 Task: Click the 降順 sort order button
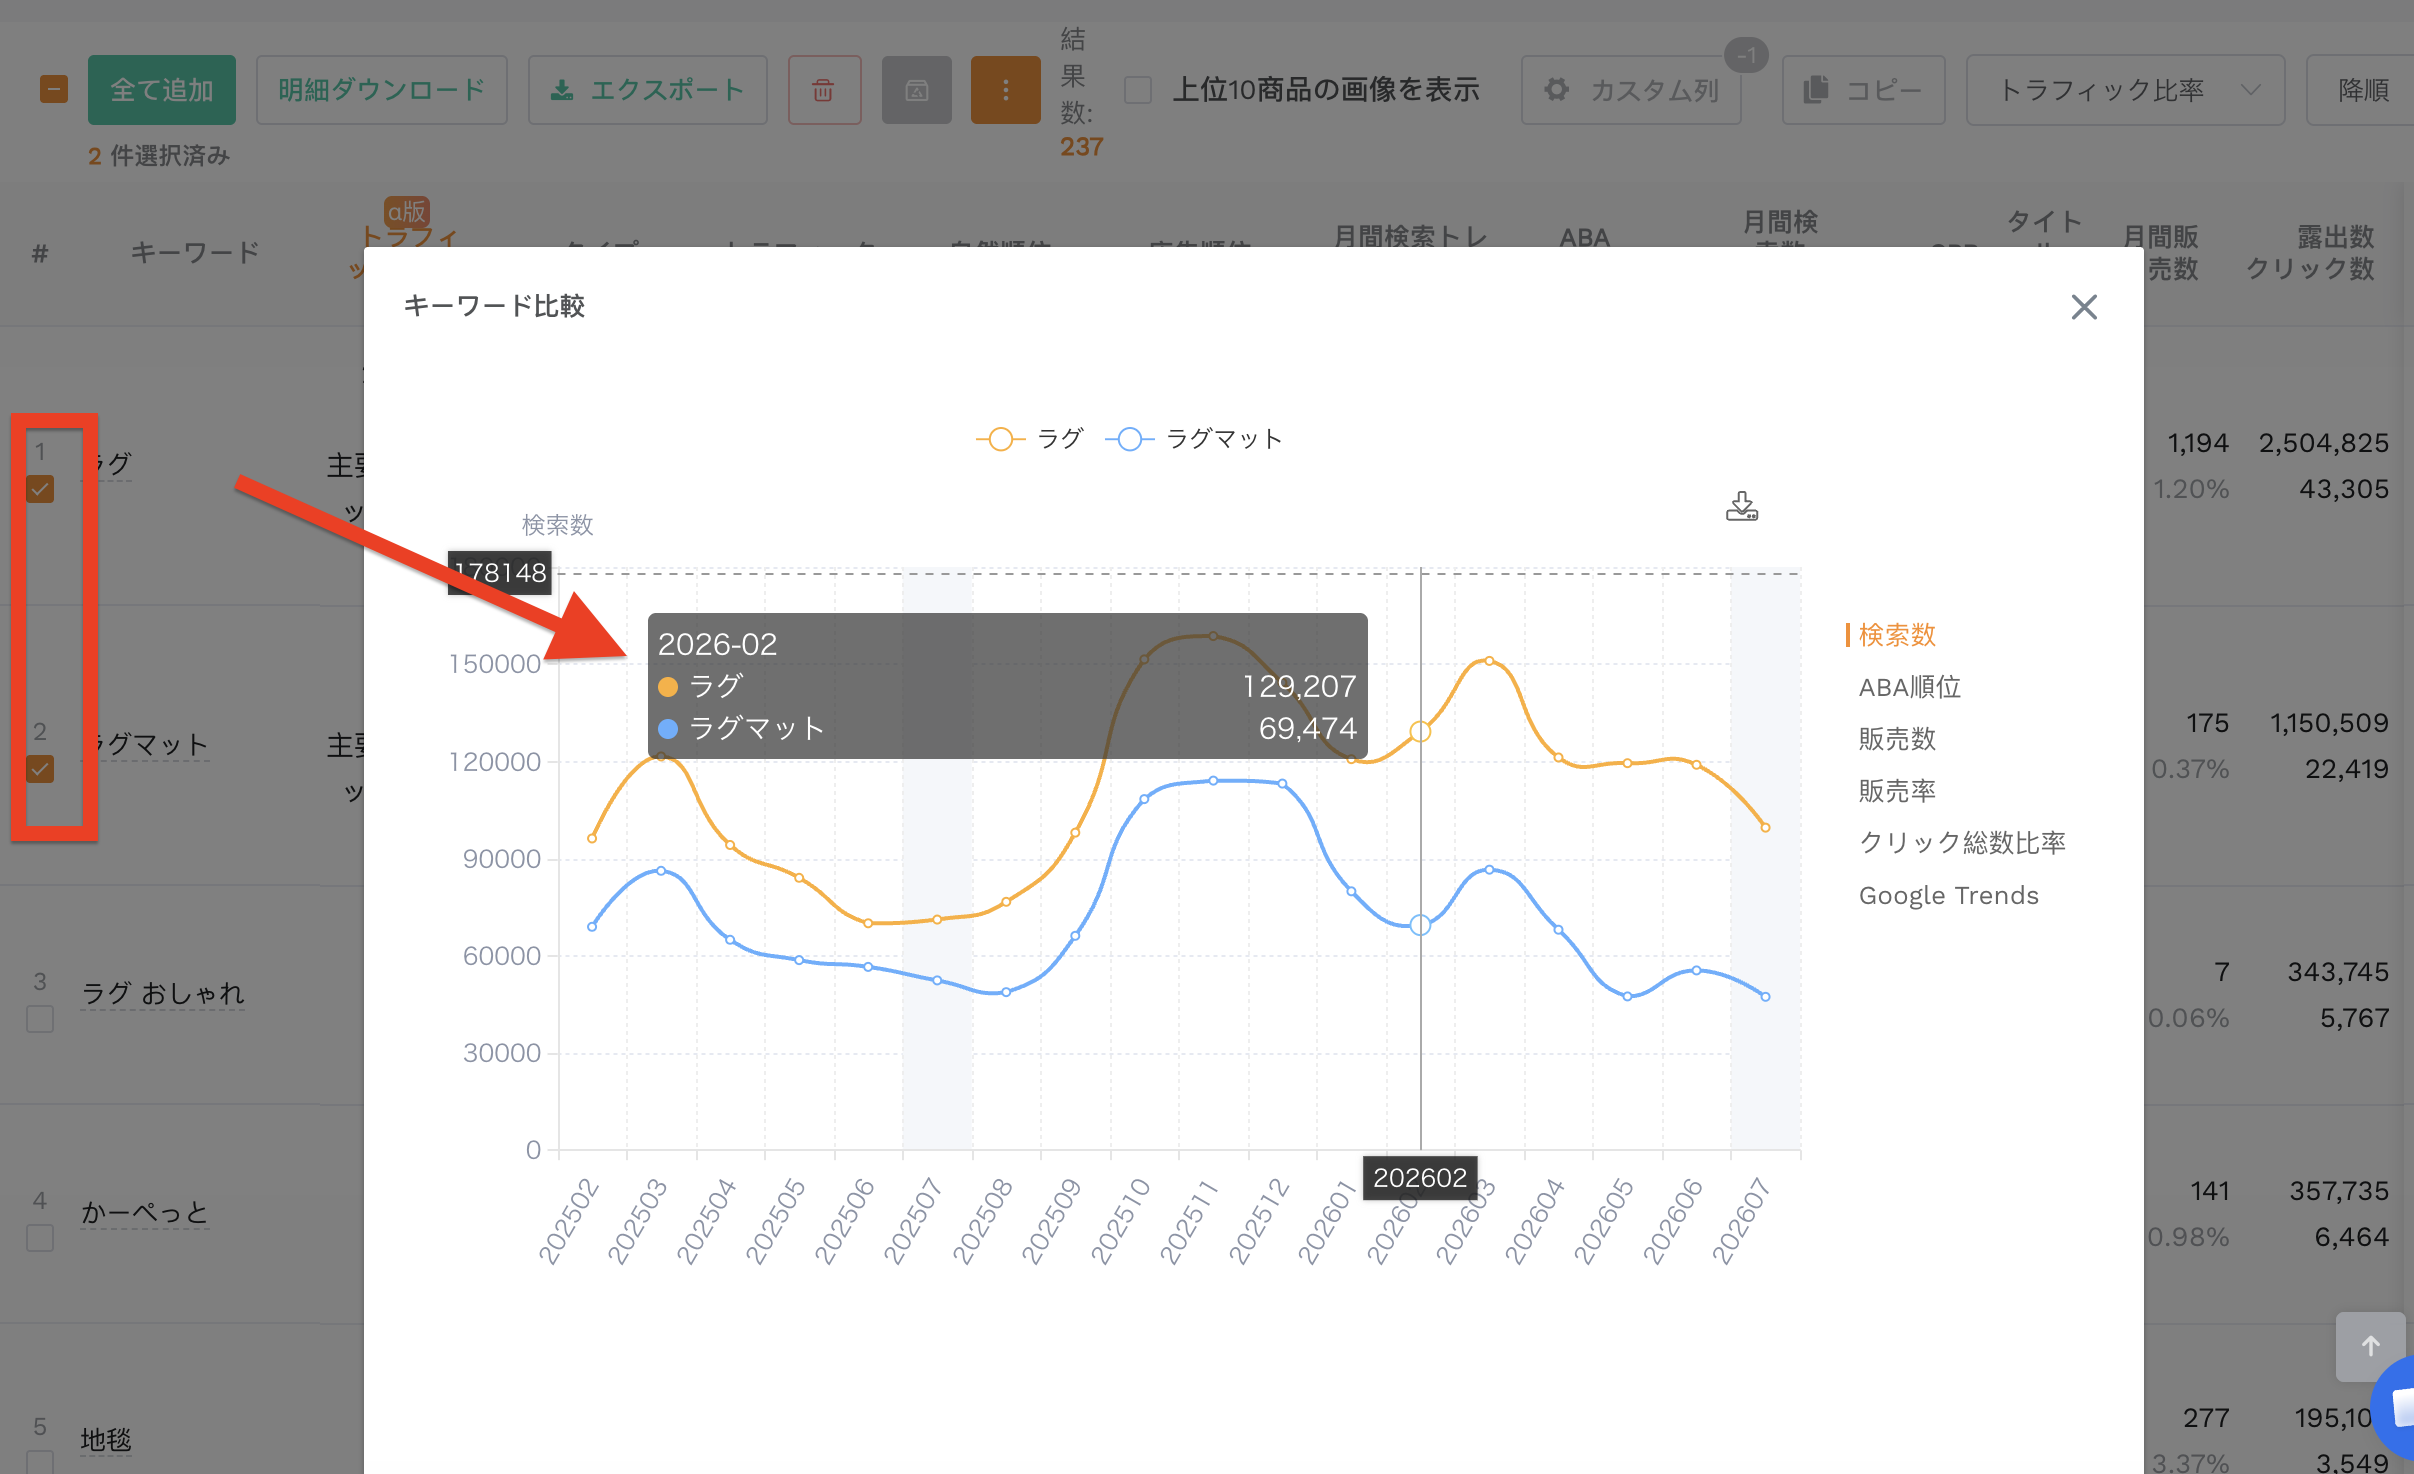[2362, 90]
